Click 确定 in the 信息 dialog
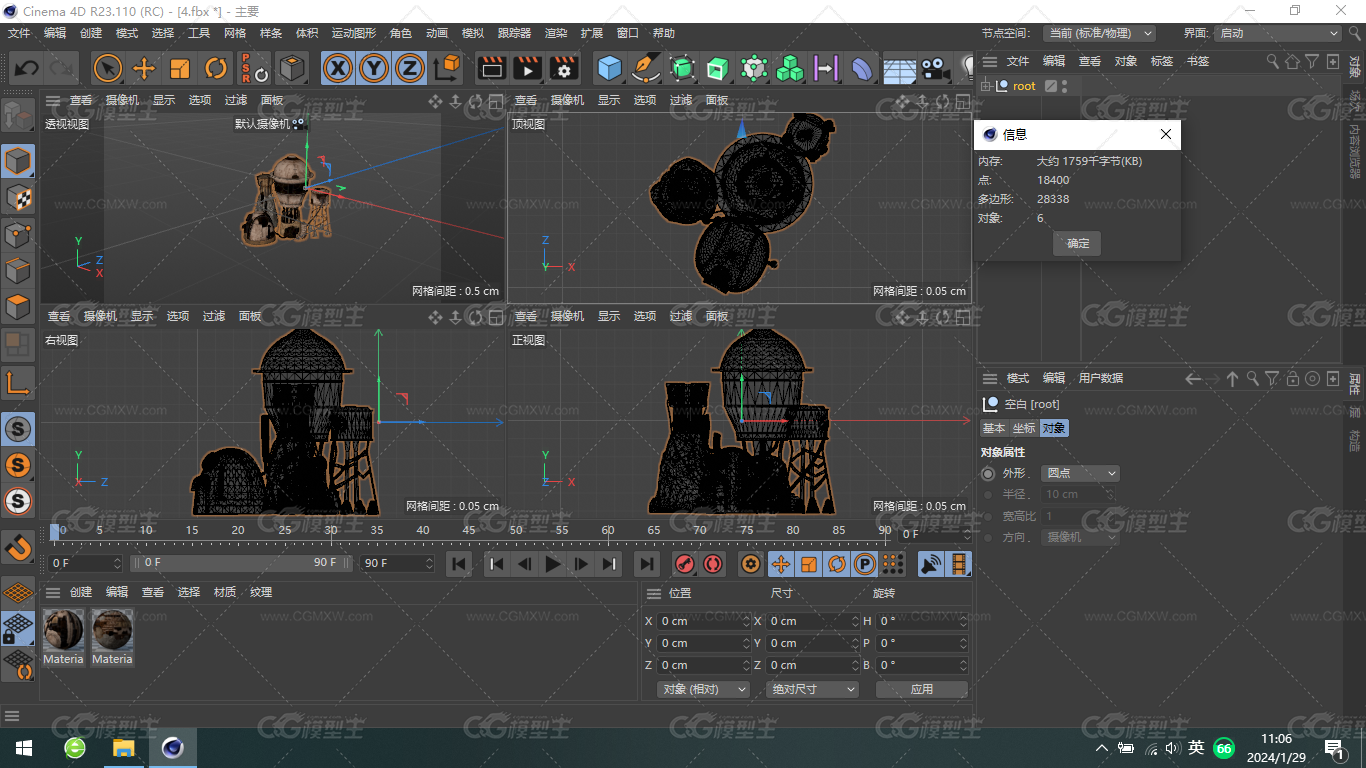Image resolution: width=1366 pixels, height=768 pixels. (1078, 243)
